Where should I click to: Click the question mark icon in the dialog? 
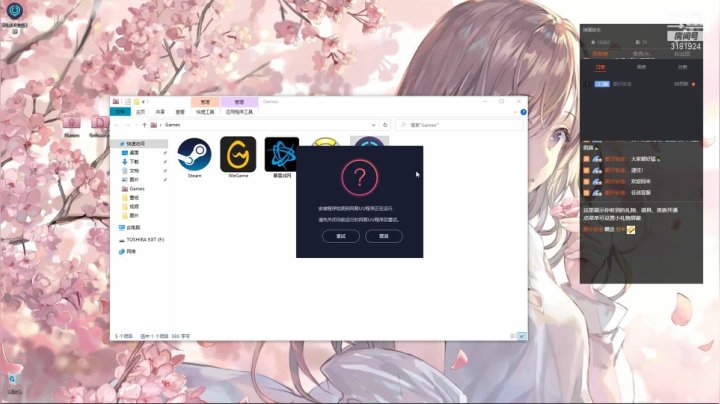pyautogui.click(x=360, y=177)
